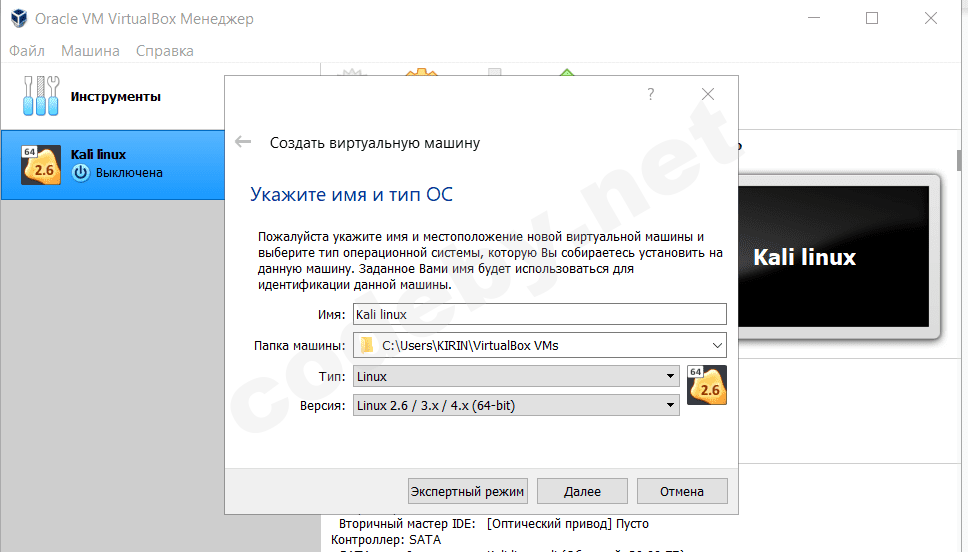This screenshot has width=968, height=552.
Task: Click the folder icon in Папка машины field
Action: [367, 345]
